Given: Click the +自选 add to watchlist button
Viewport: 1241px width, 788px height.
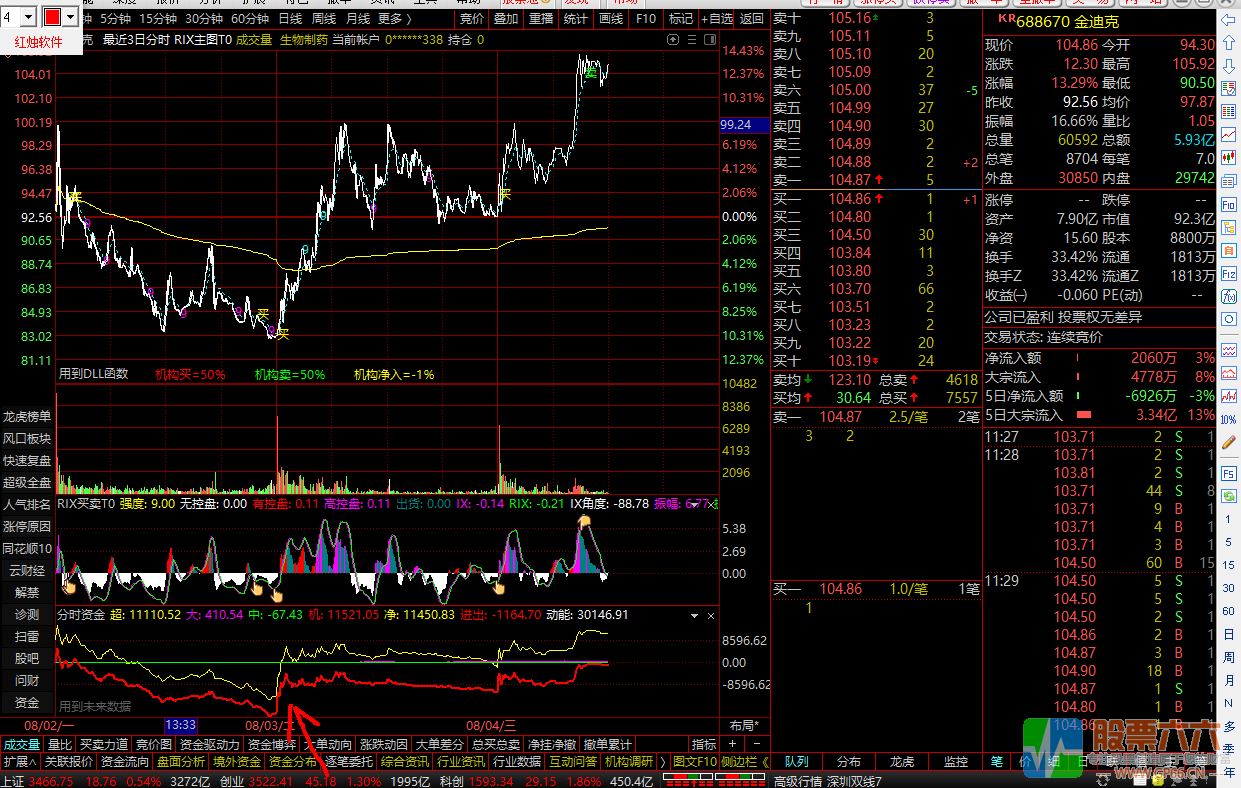Looking at the screenshot, I should click(716, 19).
